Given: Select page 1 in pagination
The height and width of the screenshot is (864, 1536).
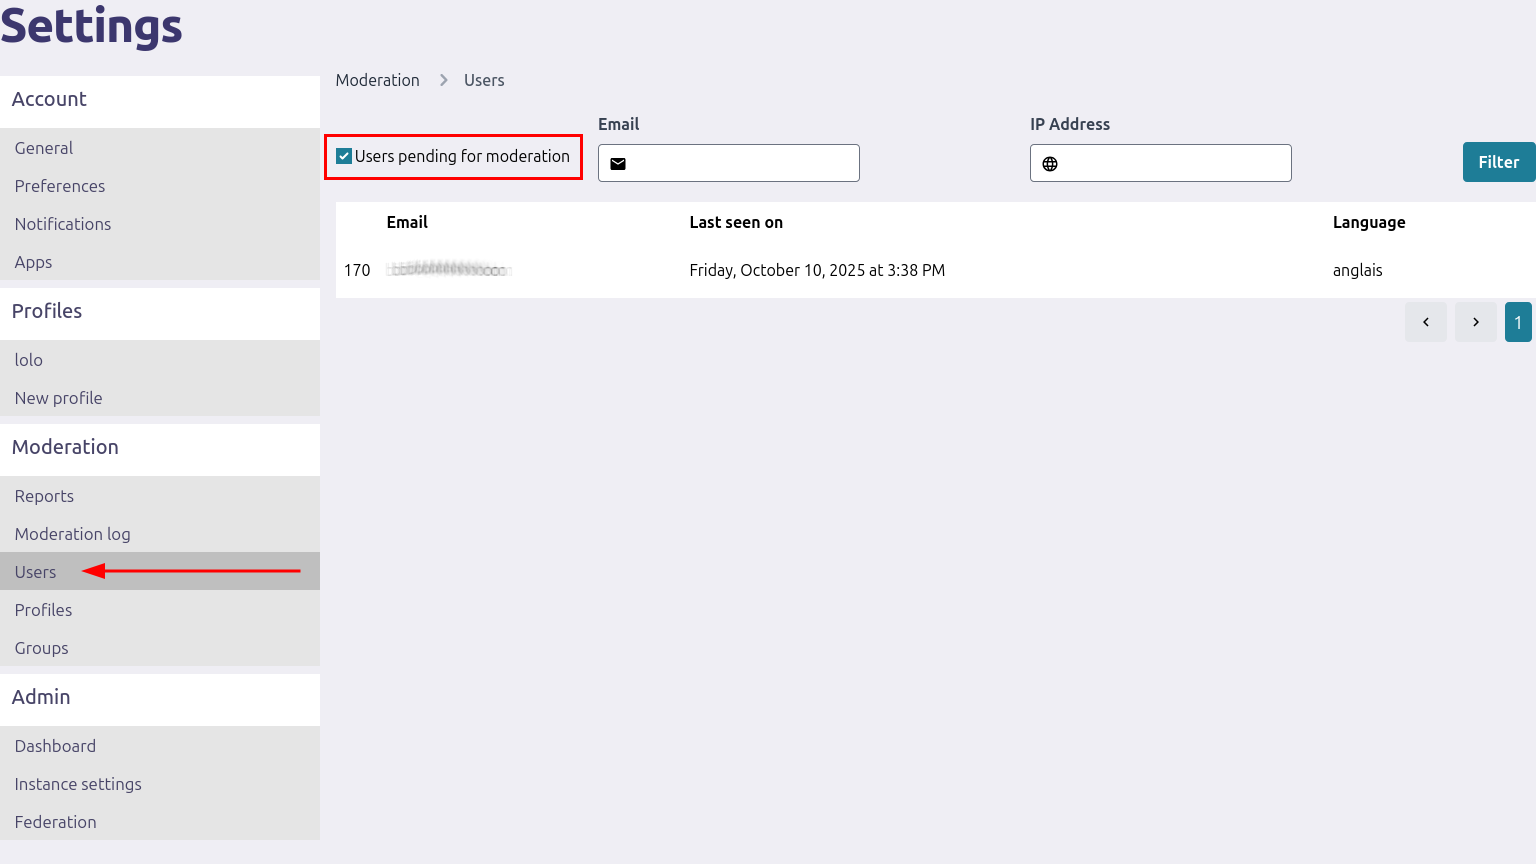Looking at the screenshot, I should [1517, 322].
